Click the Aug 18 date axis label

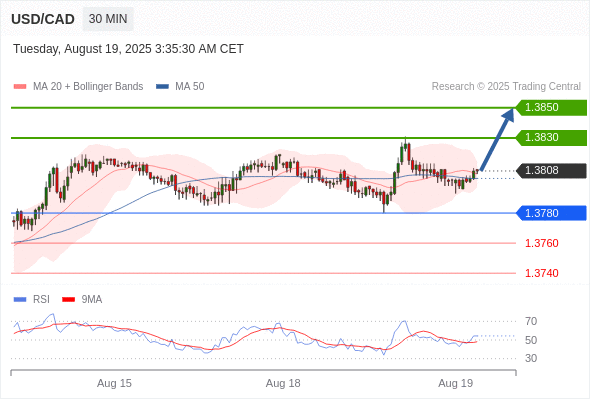tap(283, 383)
